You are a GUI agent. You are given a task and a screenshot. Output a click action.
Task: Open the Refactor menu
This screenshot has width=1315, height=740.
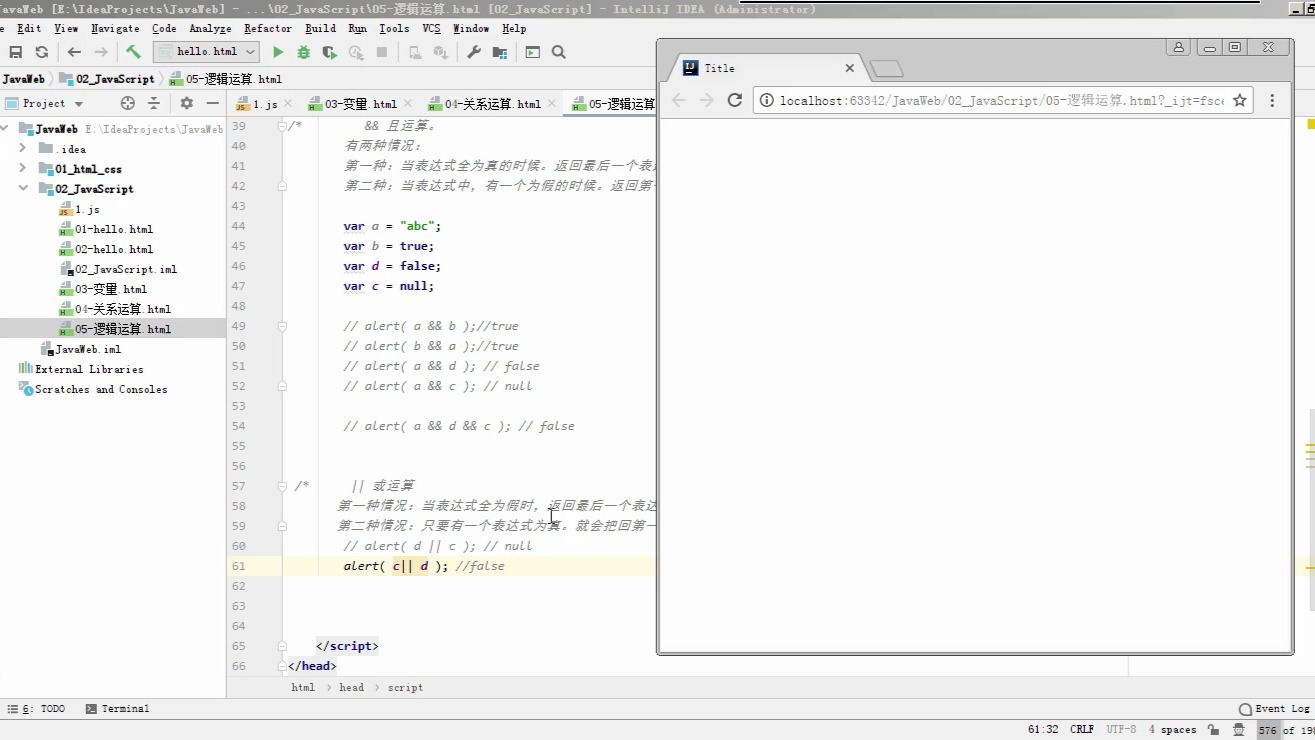(268, 29)
